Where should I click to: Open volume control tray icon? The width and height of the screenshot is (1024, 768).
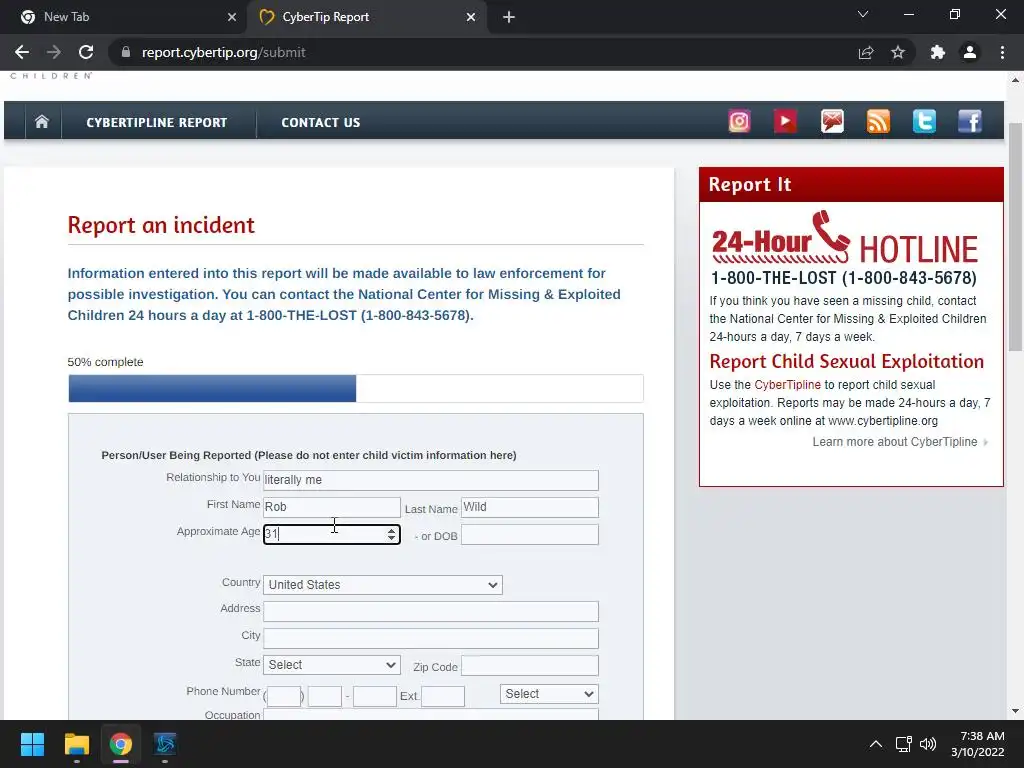pos(927,744)
